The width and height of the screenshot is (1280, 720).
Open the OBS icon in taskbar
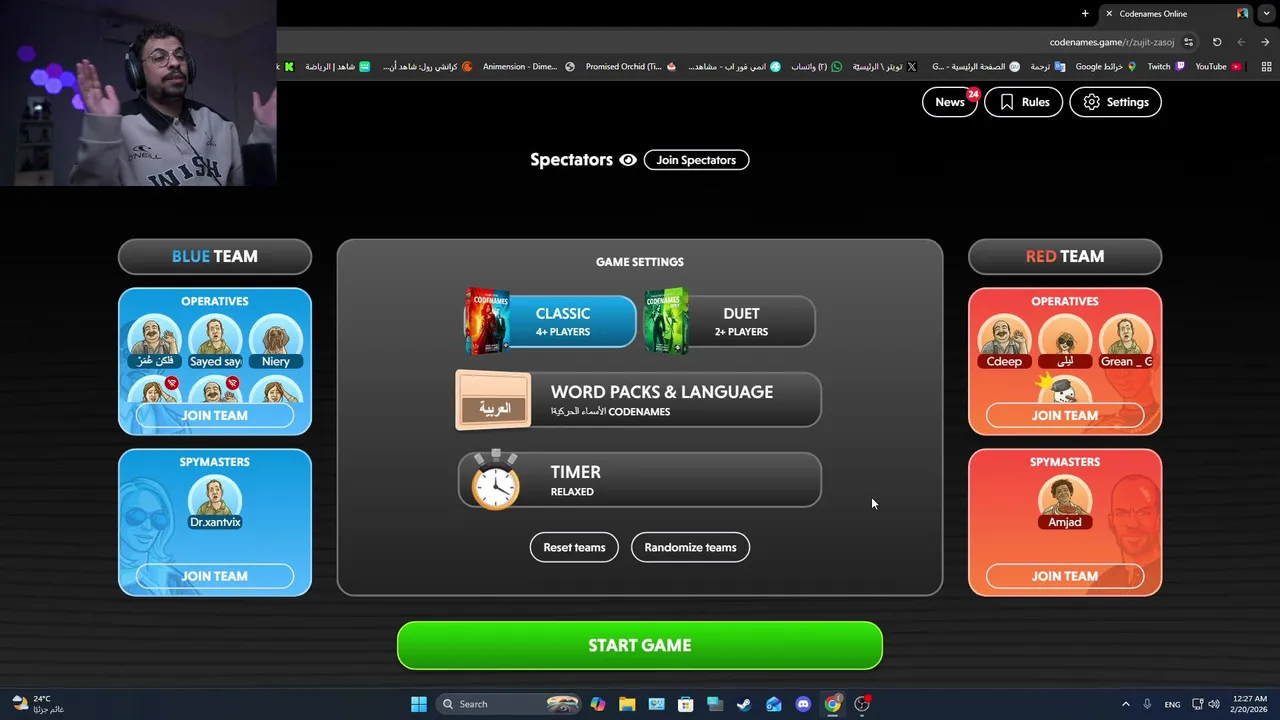pyautogui.click(x=862, y=704)
